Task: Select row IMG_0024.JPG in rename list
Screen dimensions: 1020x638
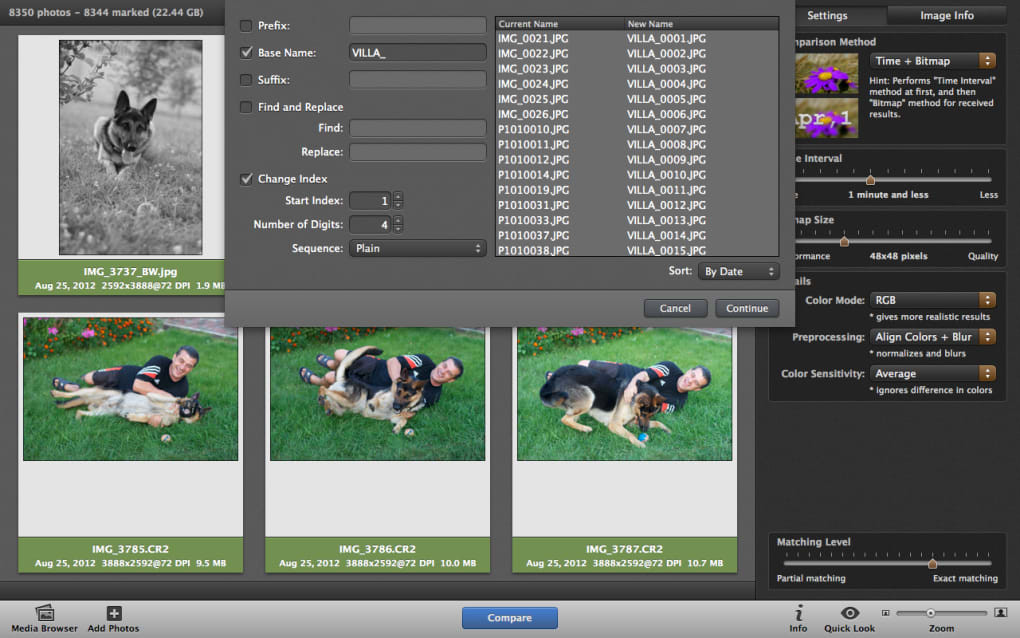Action: pyautogui.click(x=637, y=84)
